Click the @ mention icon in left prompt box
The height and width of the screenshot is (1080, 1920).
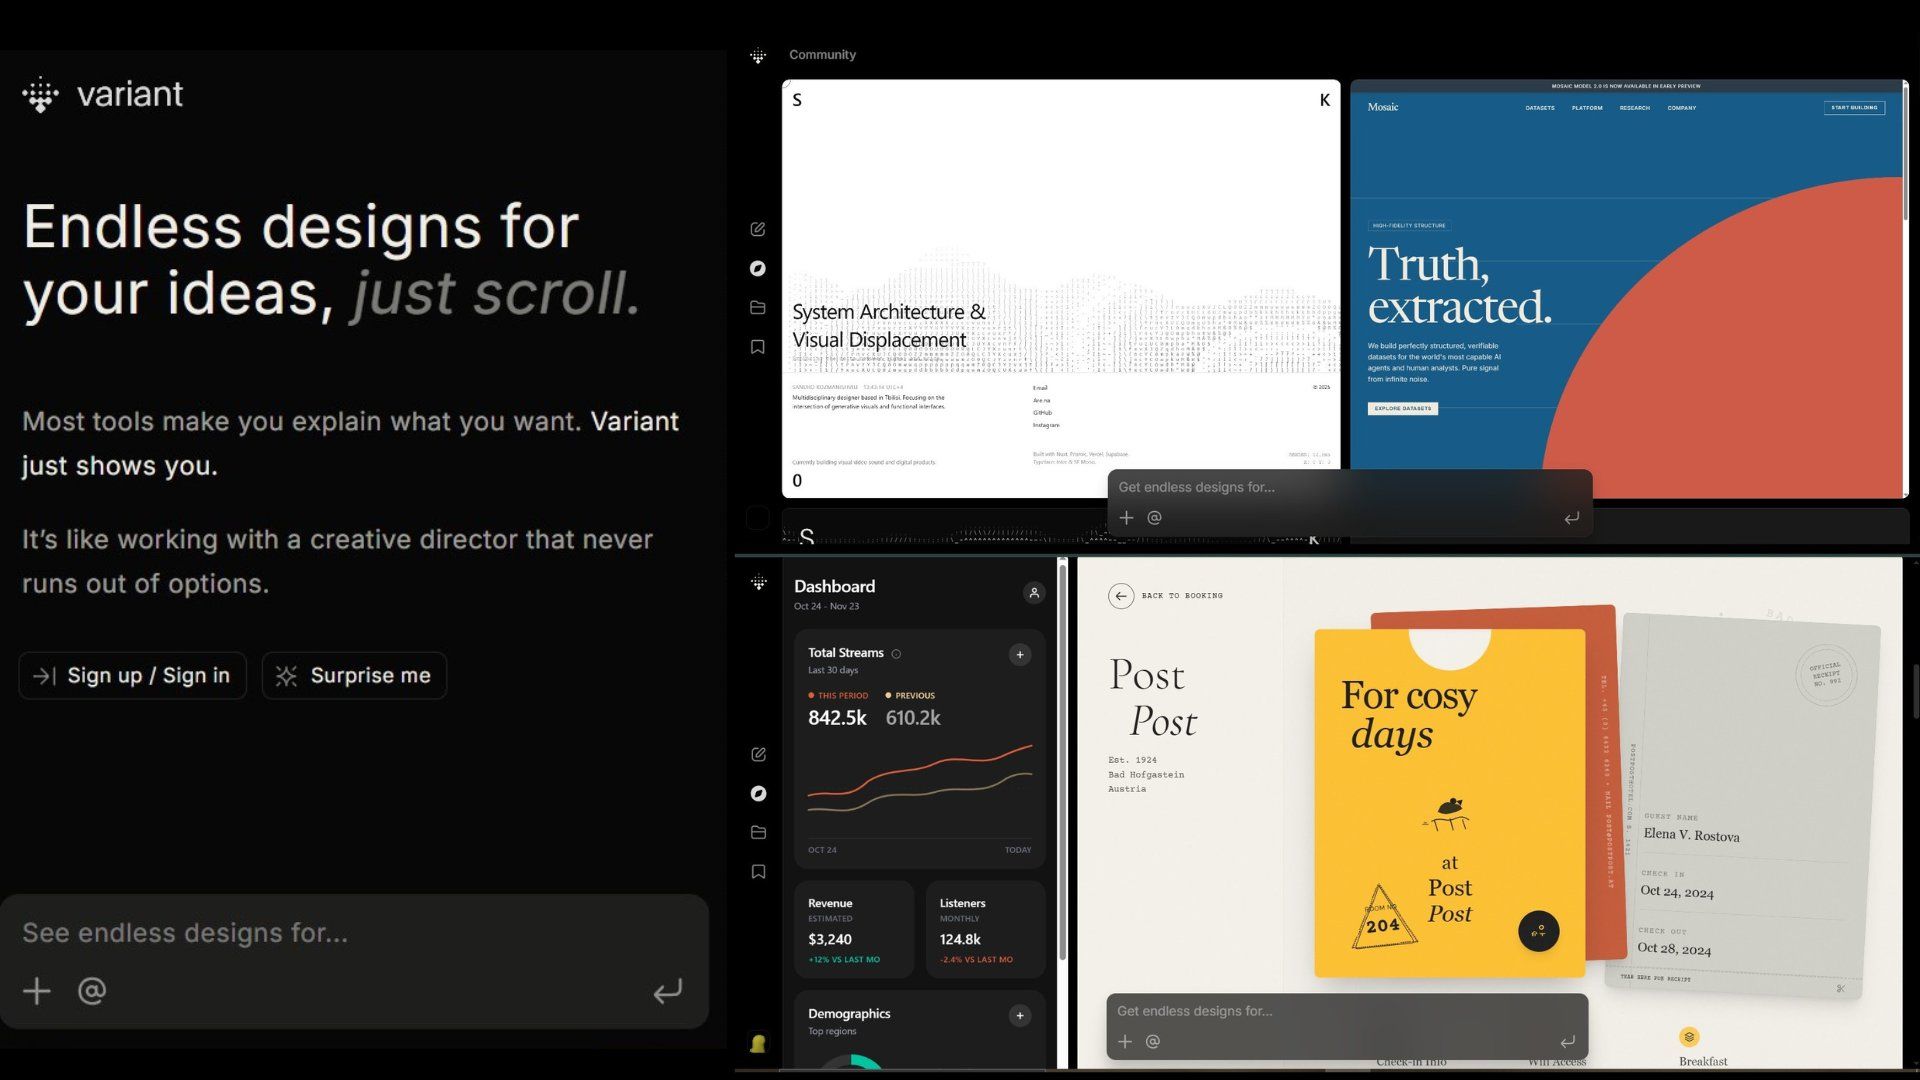(92, 991)
